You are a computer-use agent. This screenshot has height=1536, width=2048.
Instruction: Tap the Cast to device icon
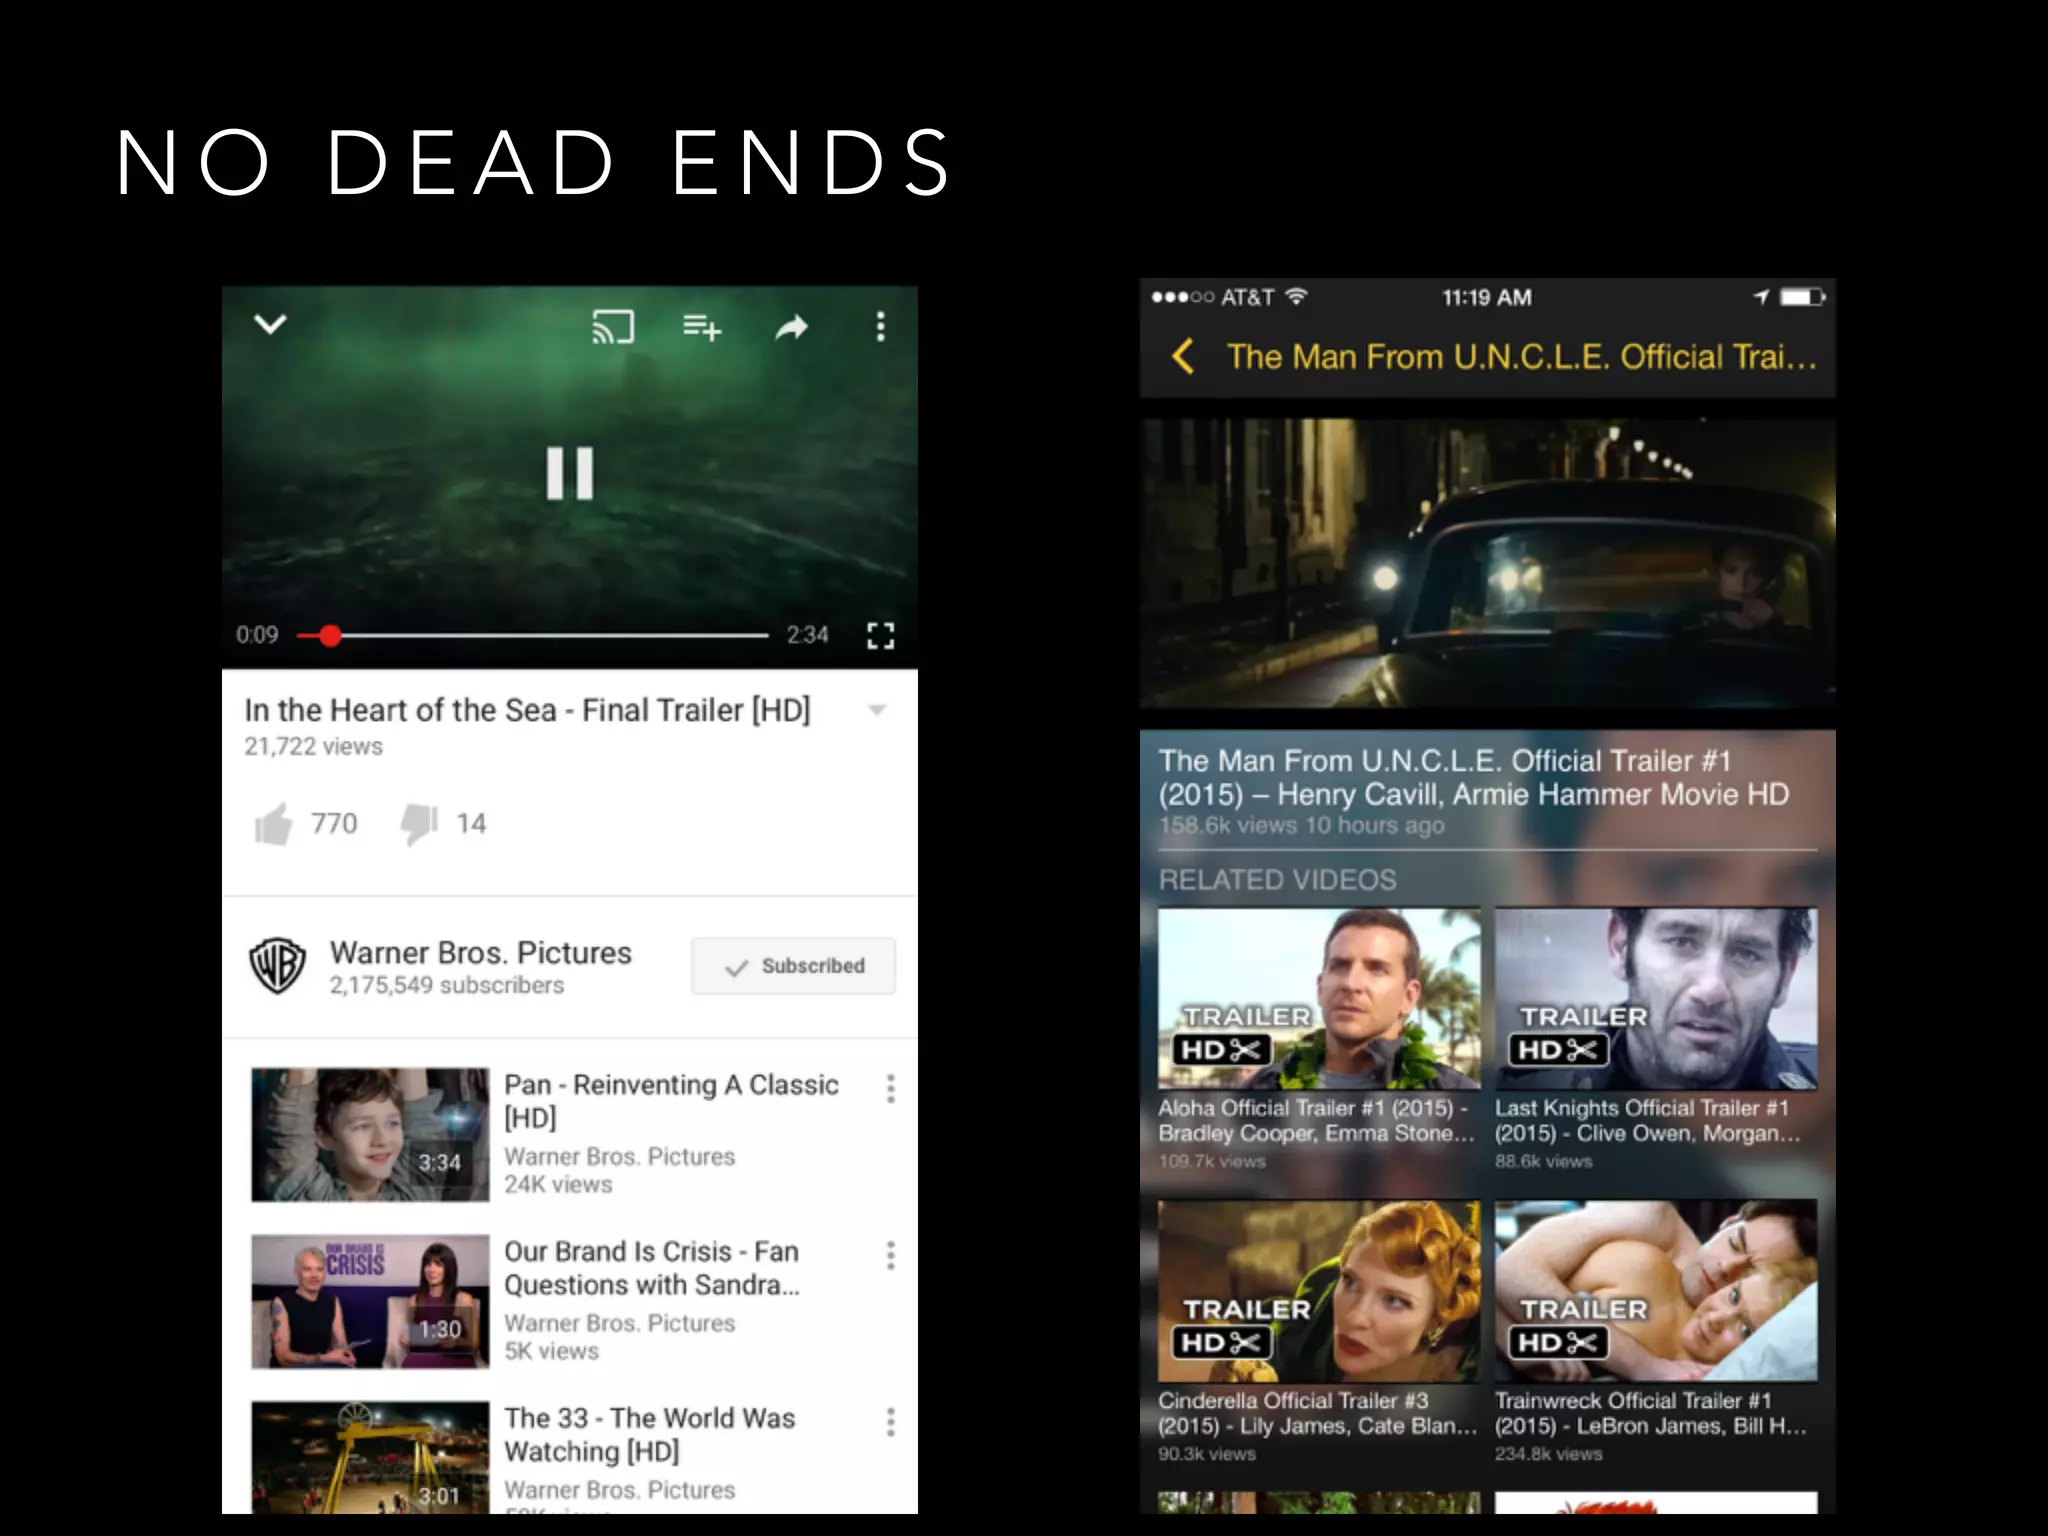click(612, 327)
